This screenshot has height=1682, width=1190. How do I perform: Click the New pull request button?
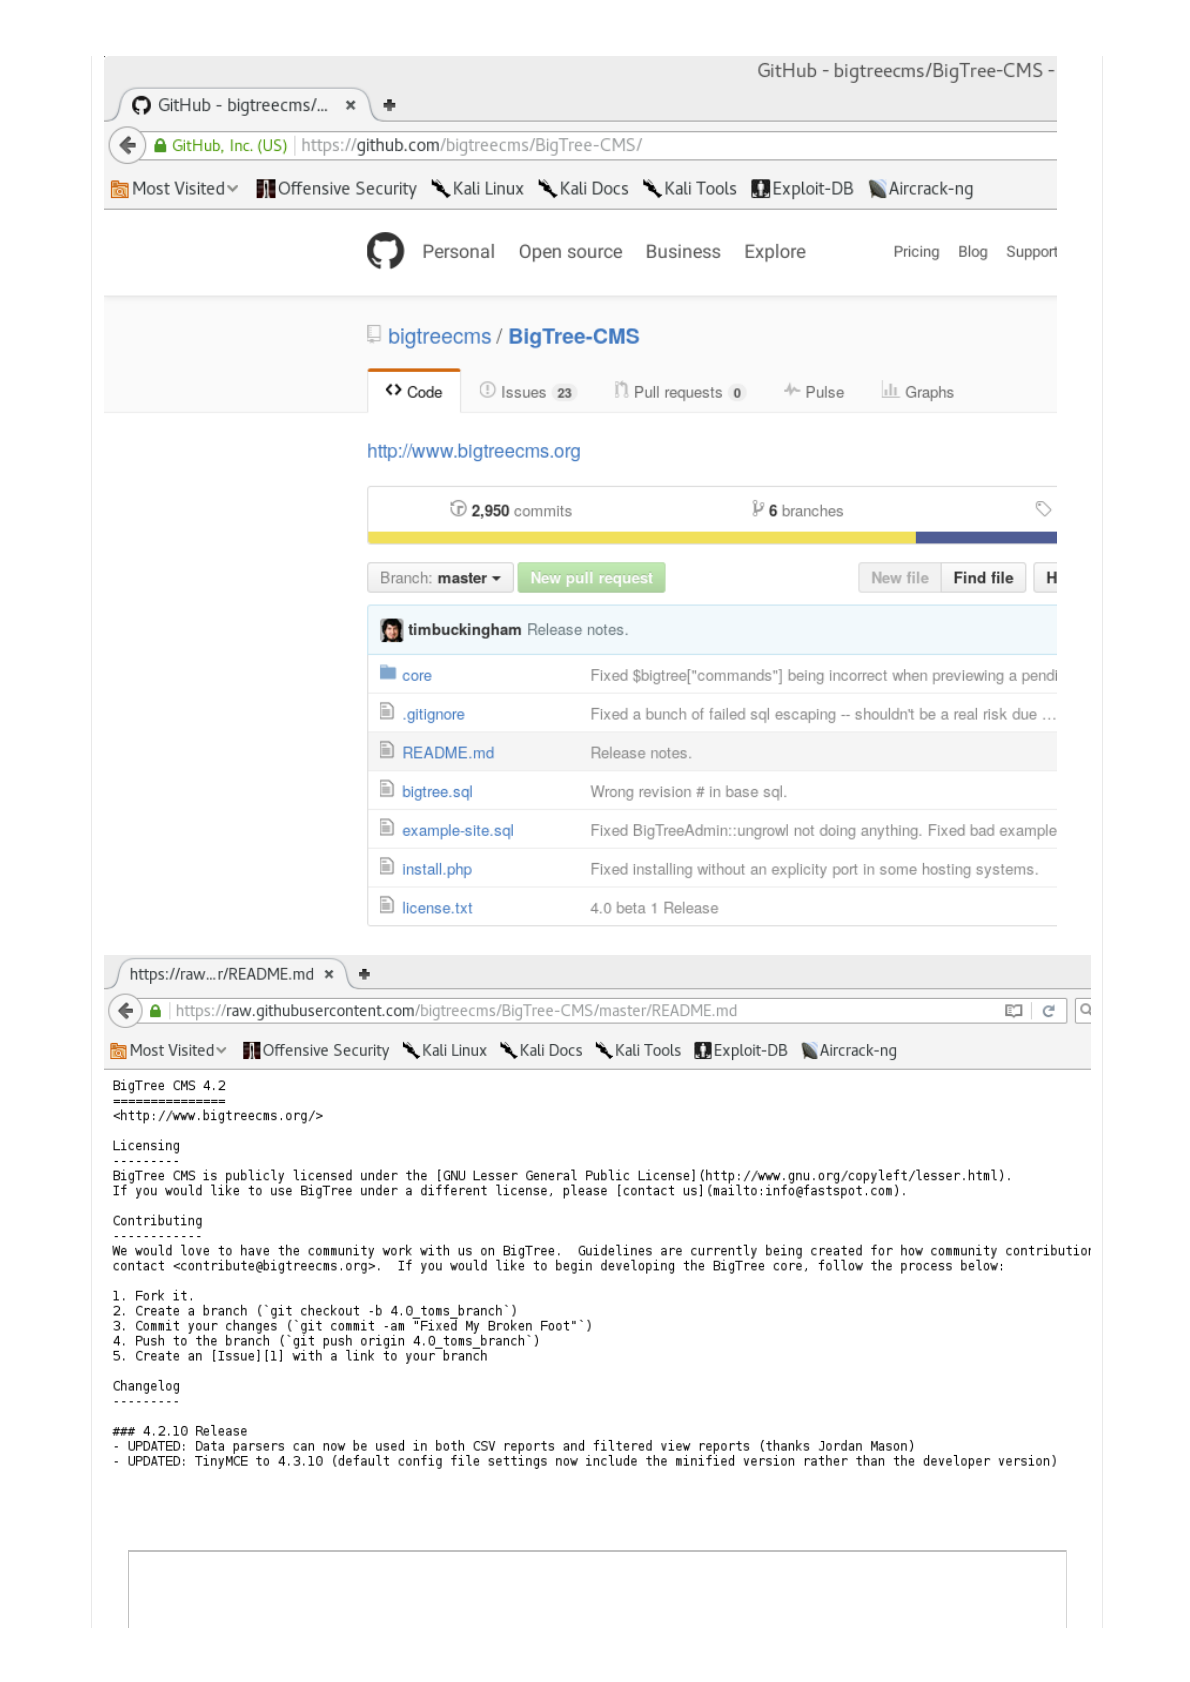click(591, 578)
